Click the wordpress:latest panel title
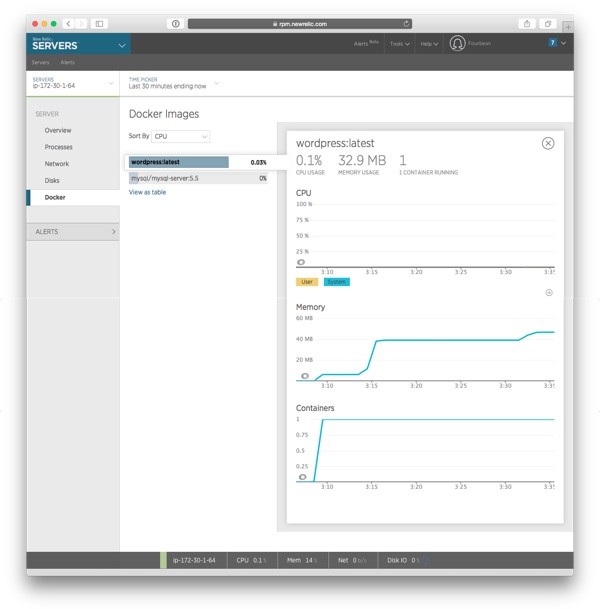 335,143
